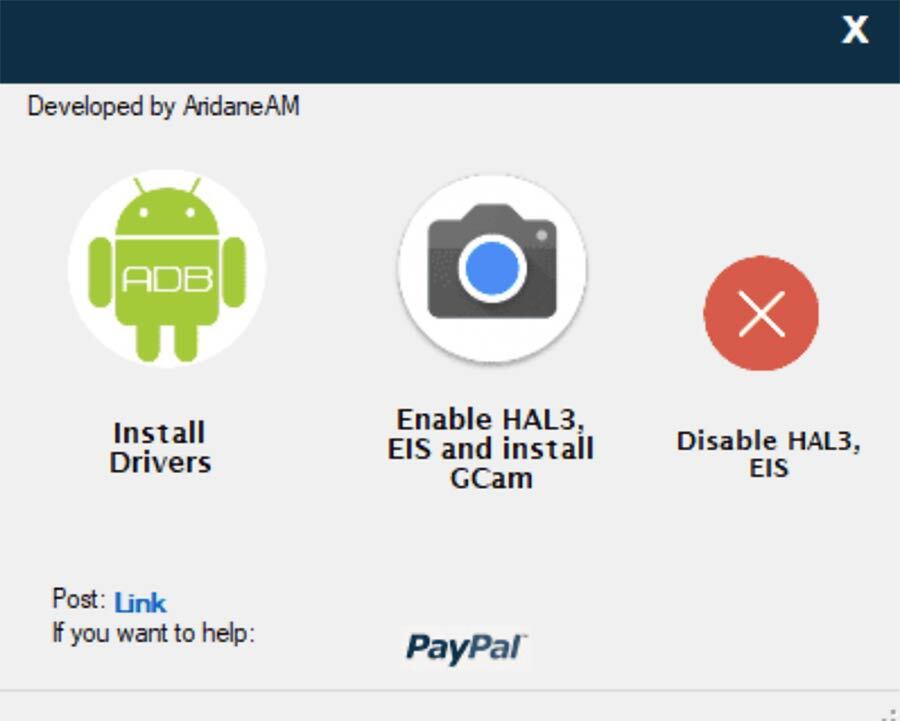
Task: Click the small flash dot on the camera icon
Action: (x=541, y=235)
